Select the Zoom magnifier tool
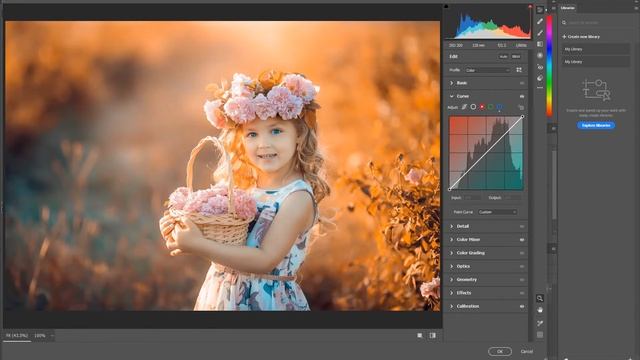This screenshot has height=360, width=640. click(540, 298)
